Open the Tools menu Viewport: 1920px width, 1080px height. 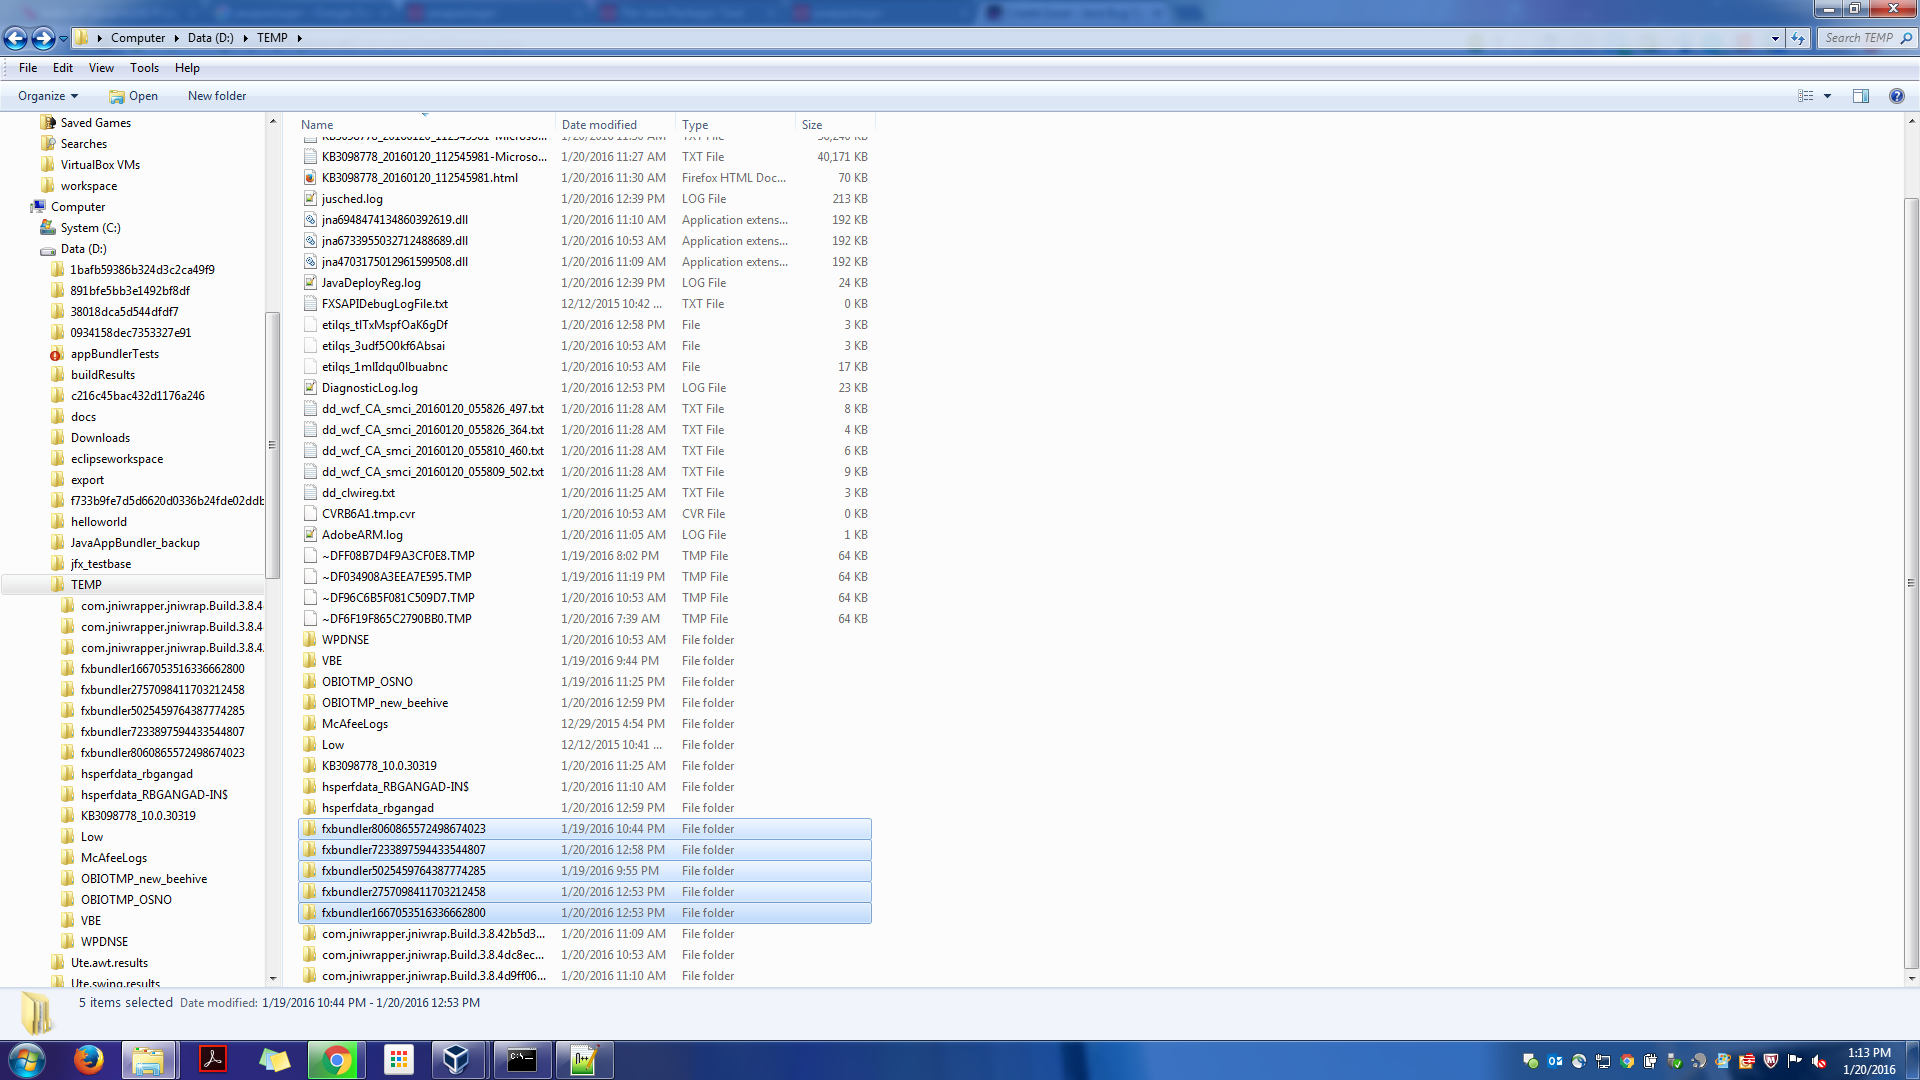point(144,68)
